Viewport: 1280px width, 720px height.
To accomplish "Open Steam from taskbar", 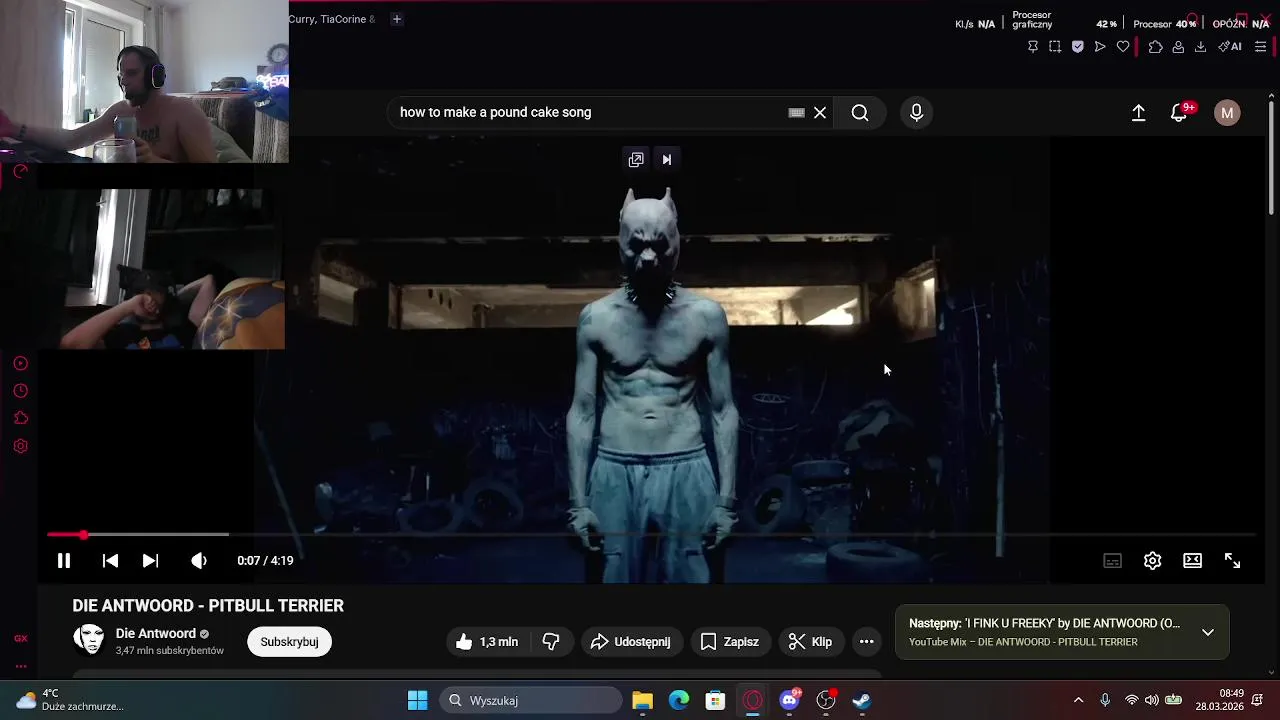I will [862, 700].
